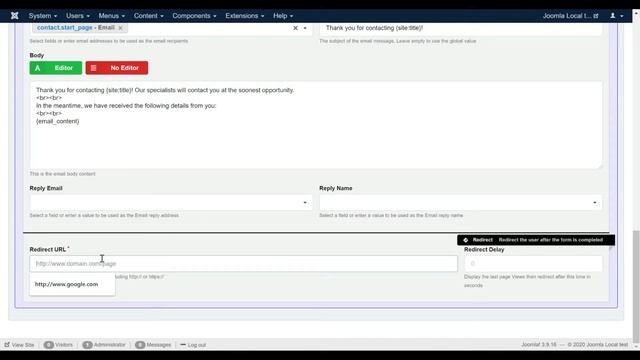Open the Content menu
The width and height of the screenshot is (640, 360).
pos(149,16)
